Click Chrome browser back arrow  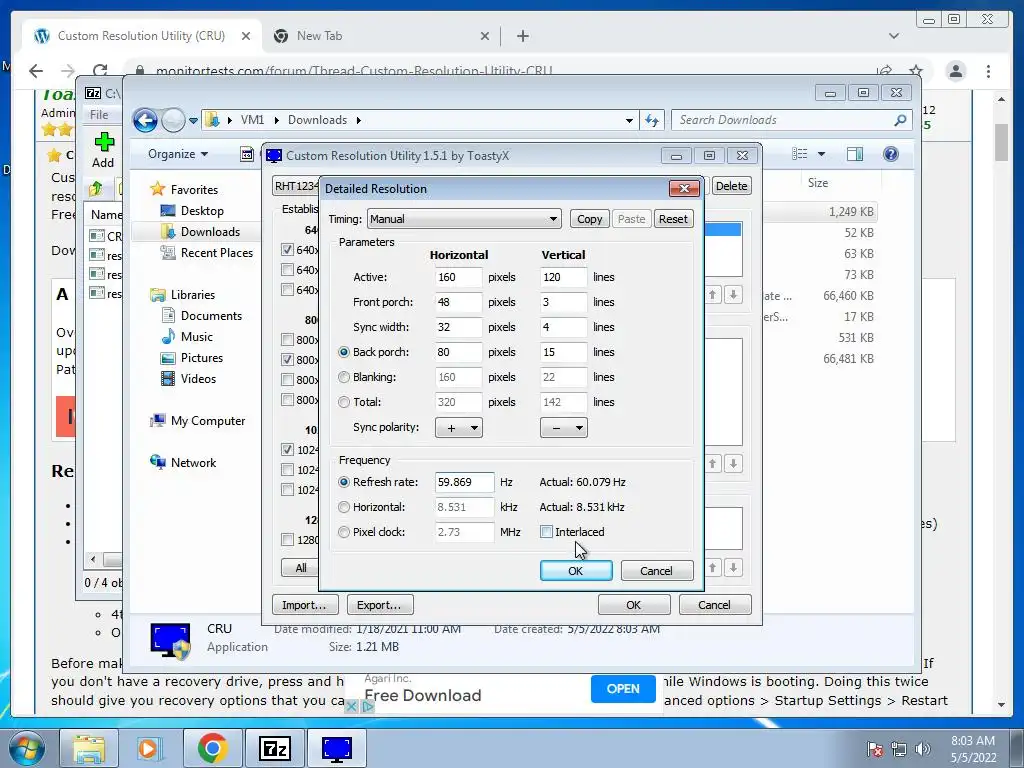tap(36, 71)
